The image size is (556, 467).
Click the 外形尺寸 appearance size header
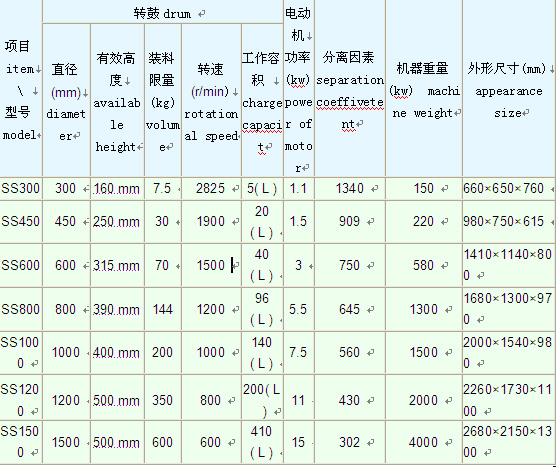(509, 90)
